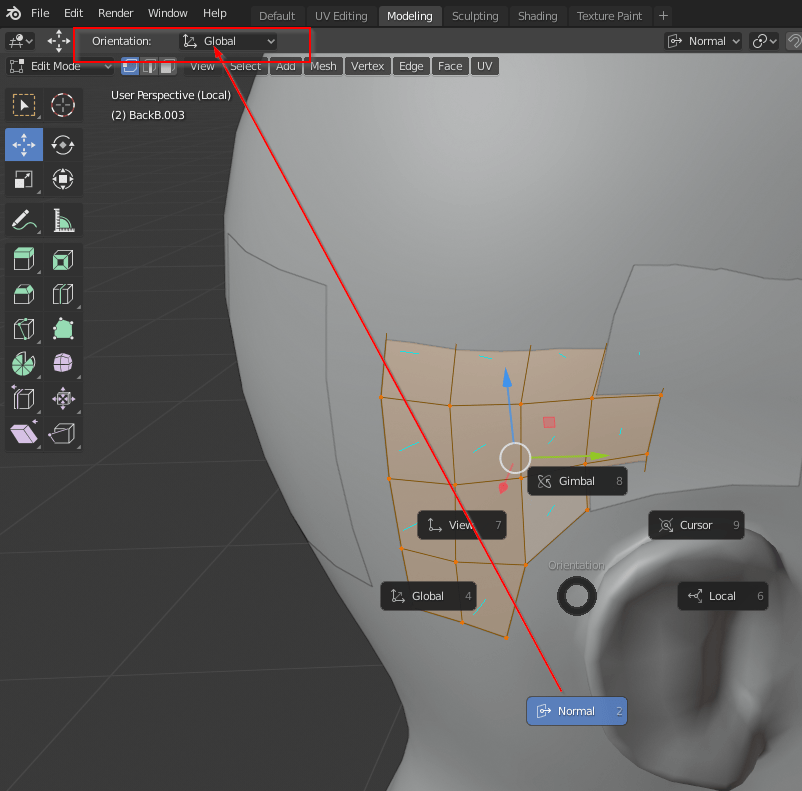
Task: Select the Cursor tool in the toolbar
Action: (x=63, y=105)
